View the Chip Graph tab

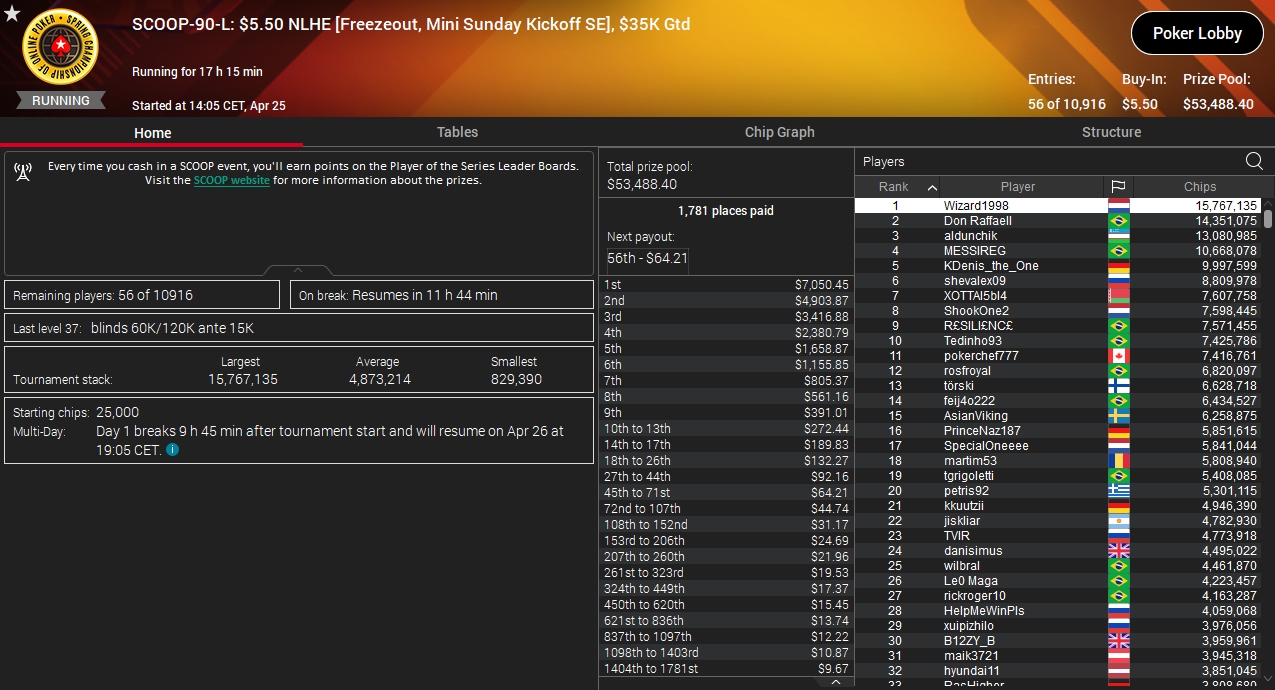(x=780, y=132)
